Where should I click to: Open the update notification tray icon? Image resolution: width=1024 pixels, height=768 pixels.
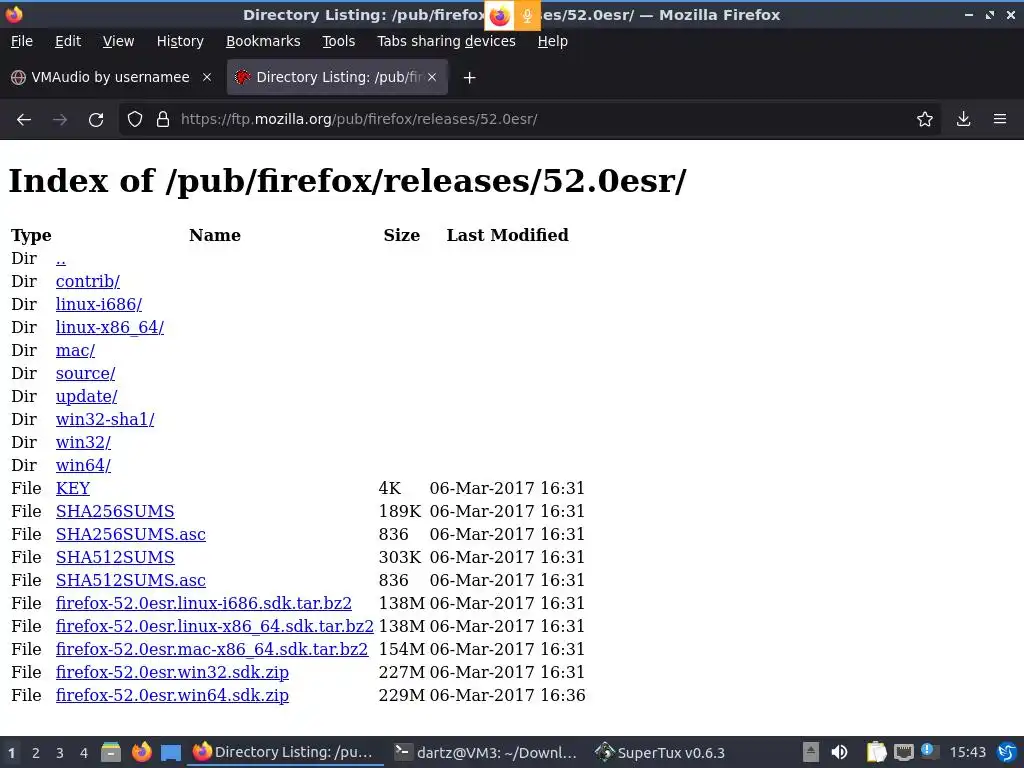(930, 752)
